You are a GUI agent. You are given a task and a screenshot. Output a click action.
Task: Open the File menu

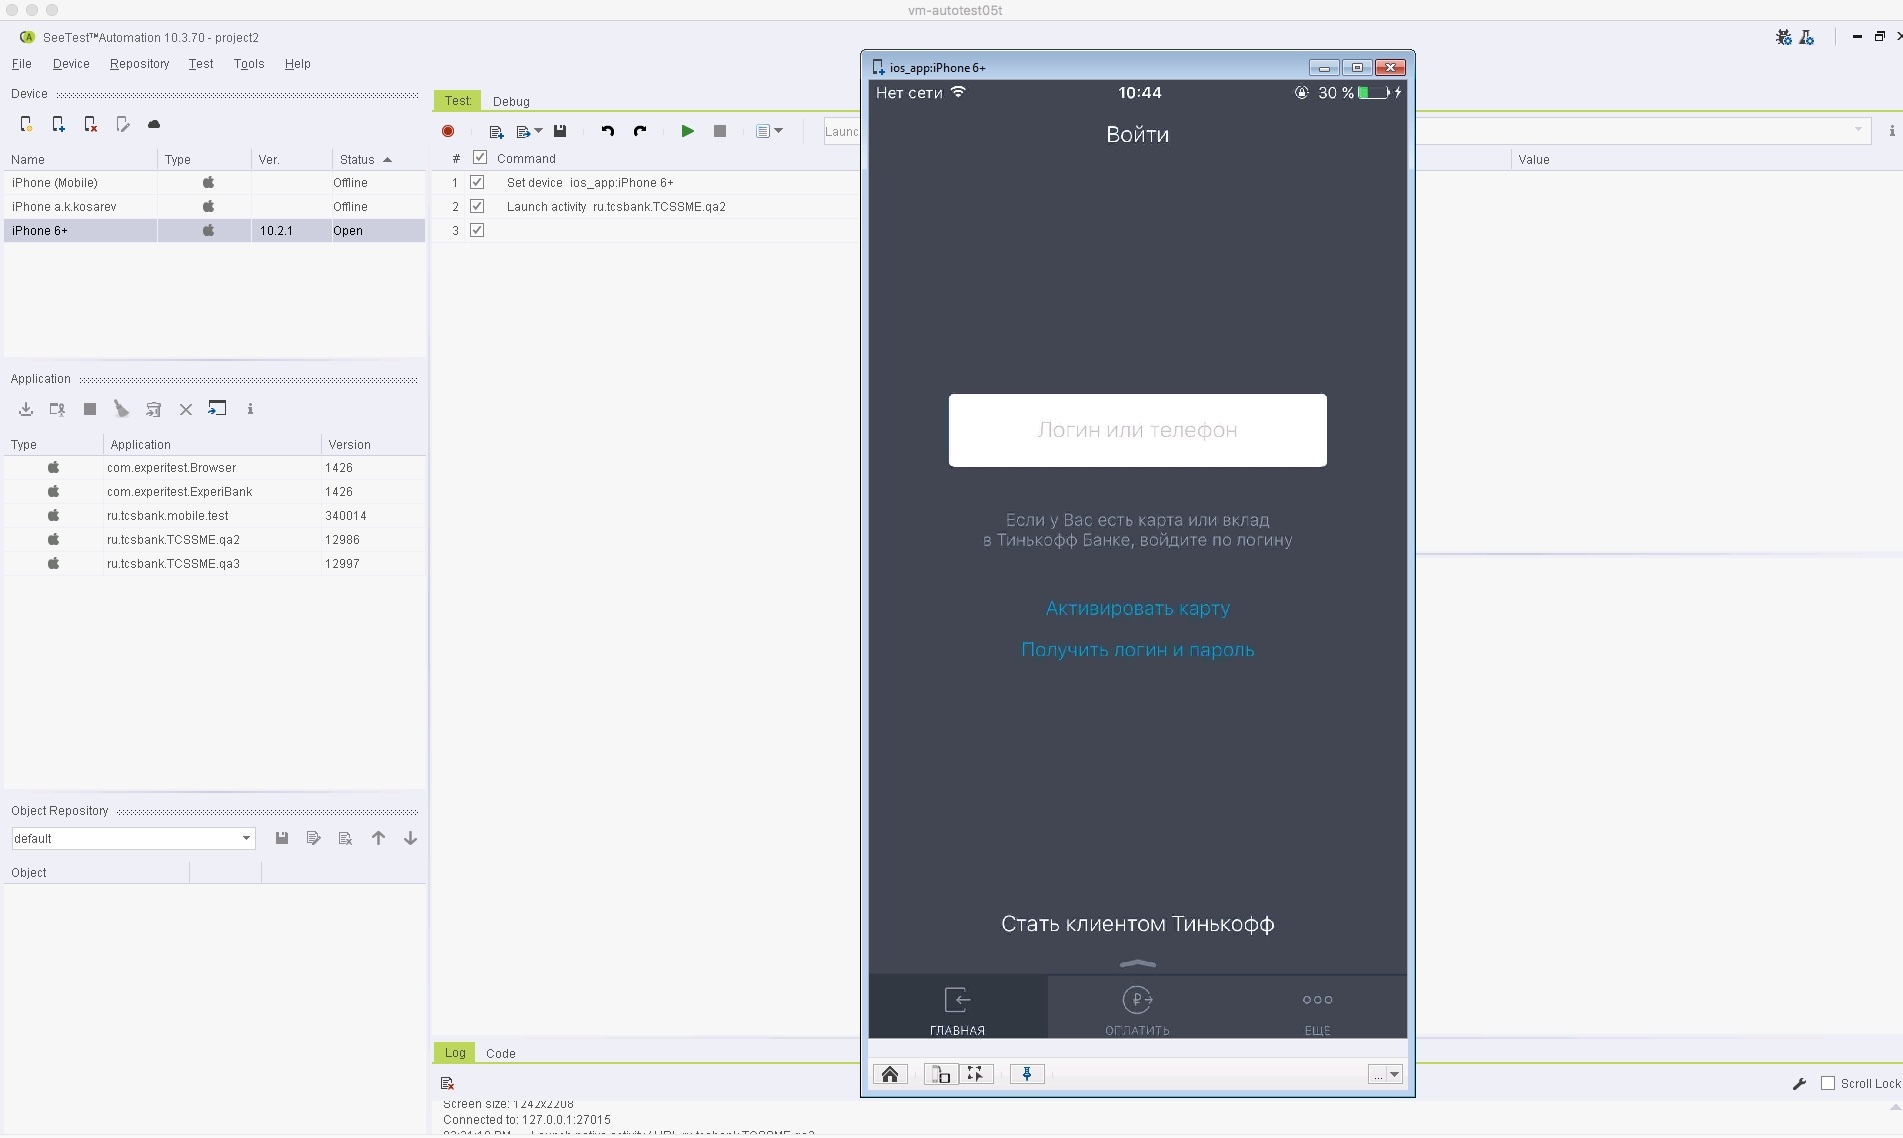point(21,64)
